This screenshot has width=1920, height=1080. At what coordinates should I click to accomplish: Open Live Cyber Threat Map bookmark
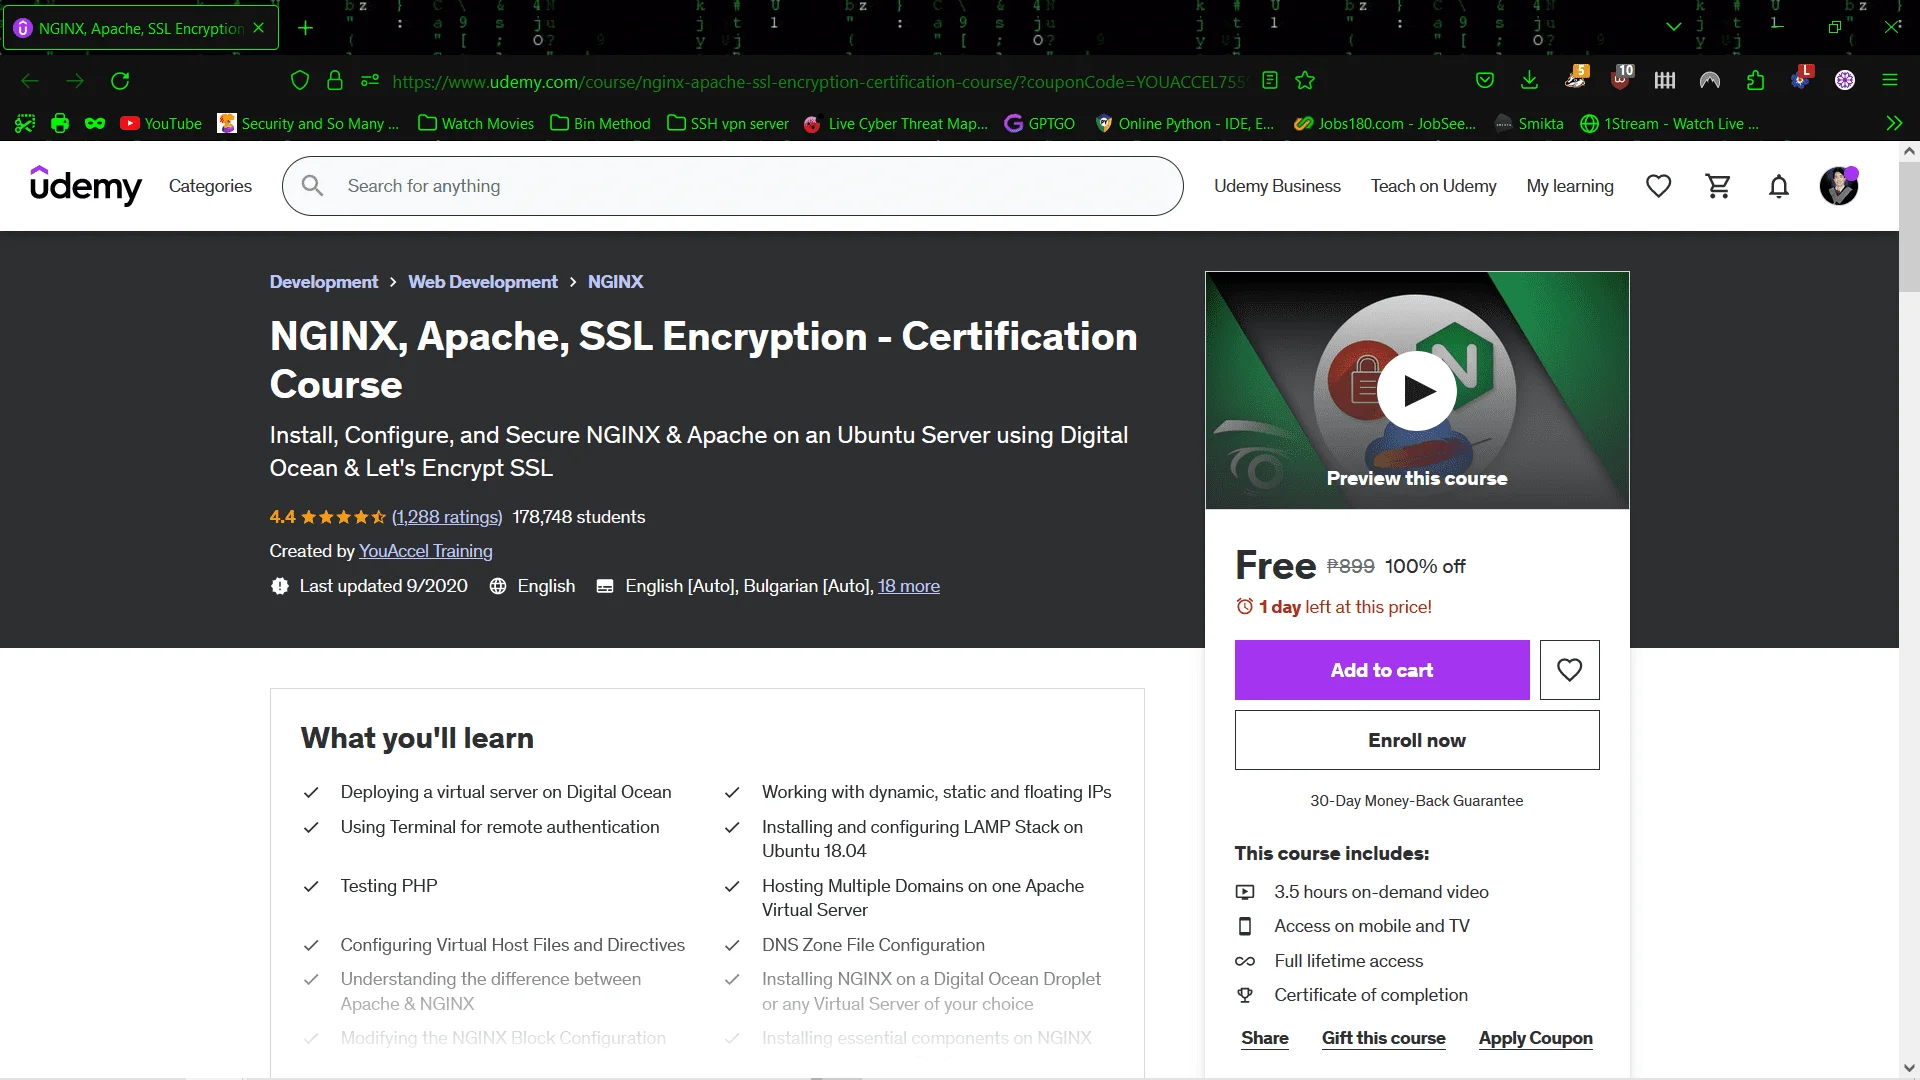(x=896, y=123)
